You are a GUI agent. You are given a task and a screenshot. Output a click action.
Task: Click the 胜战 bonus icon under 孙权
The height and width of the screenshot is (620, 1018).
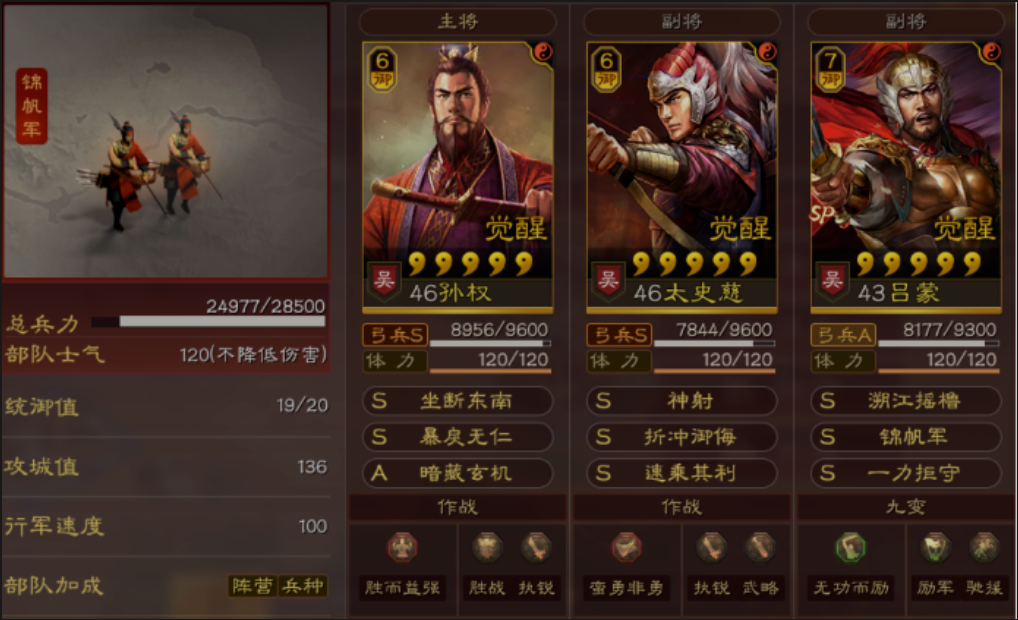(487, 547)
